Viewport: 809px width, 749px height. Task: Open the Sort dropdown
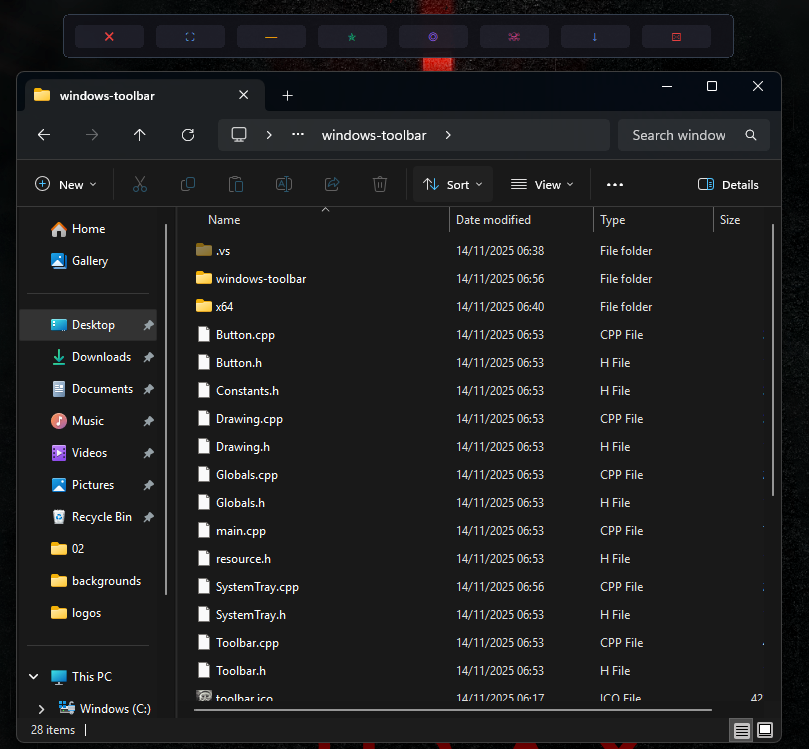pos(452,184)
